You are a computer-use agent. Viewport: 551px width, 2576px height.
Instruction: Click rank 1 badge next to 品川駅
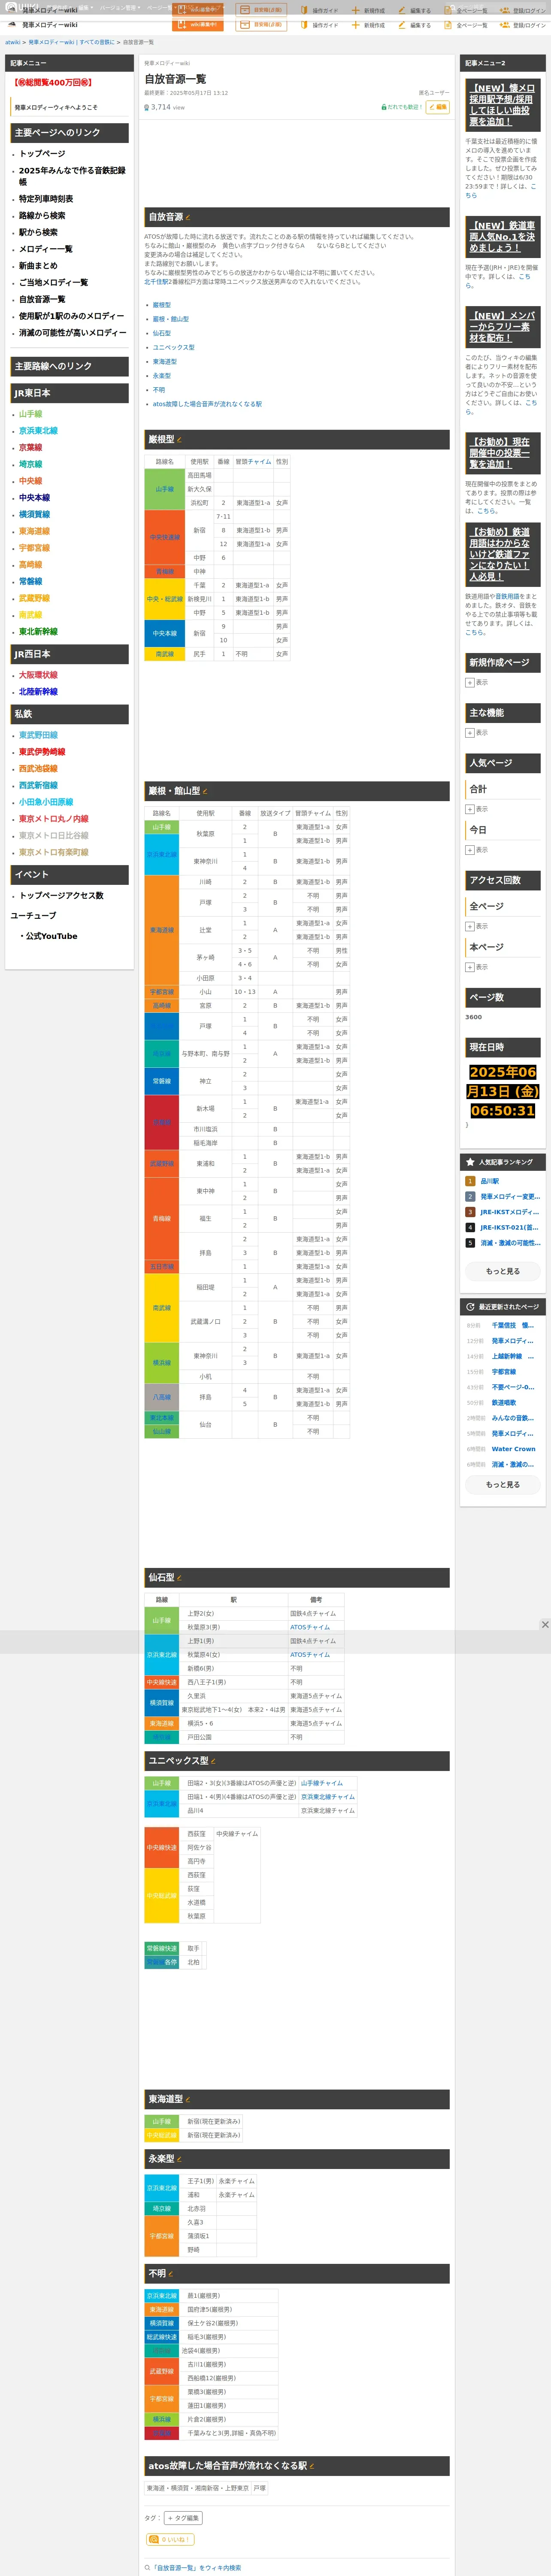tap(470, 1181)
